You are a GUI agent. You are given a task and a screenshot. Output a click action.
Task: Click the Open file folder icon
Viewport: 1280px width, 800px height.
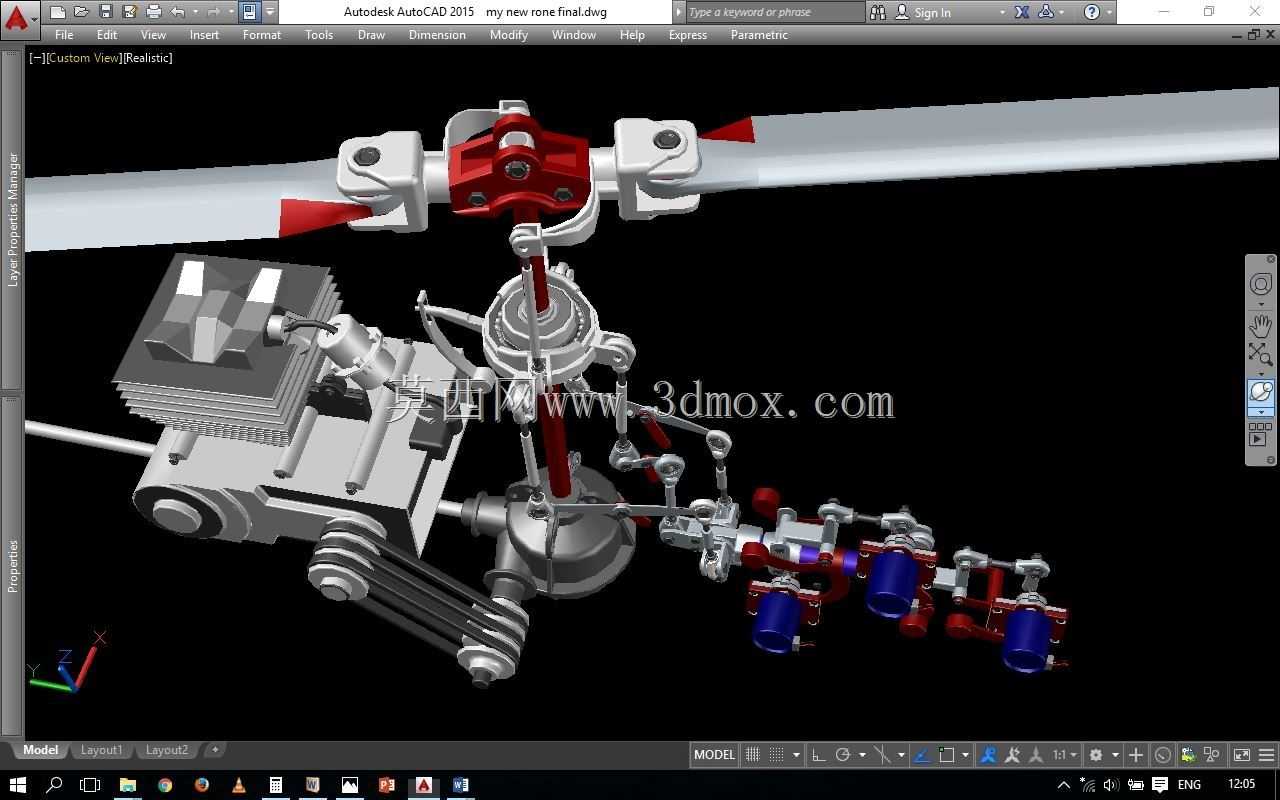[81, 12]
